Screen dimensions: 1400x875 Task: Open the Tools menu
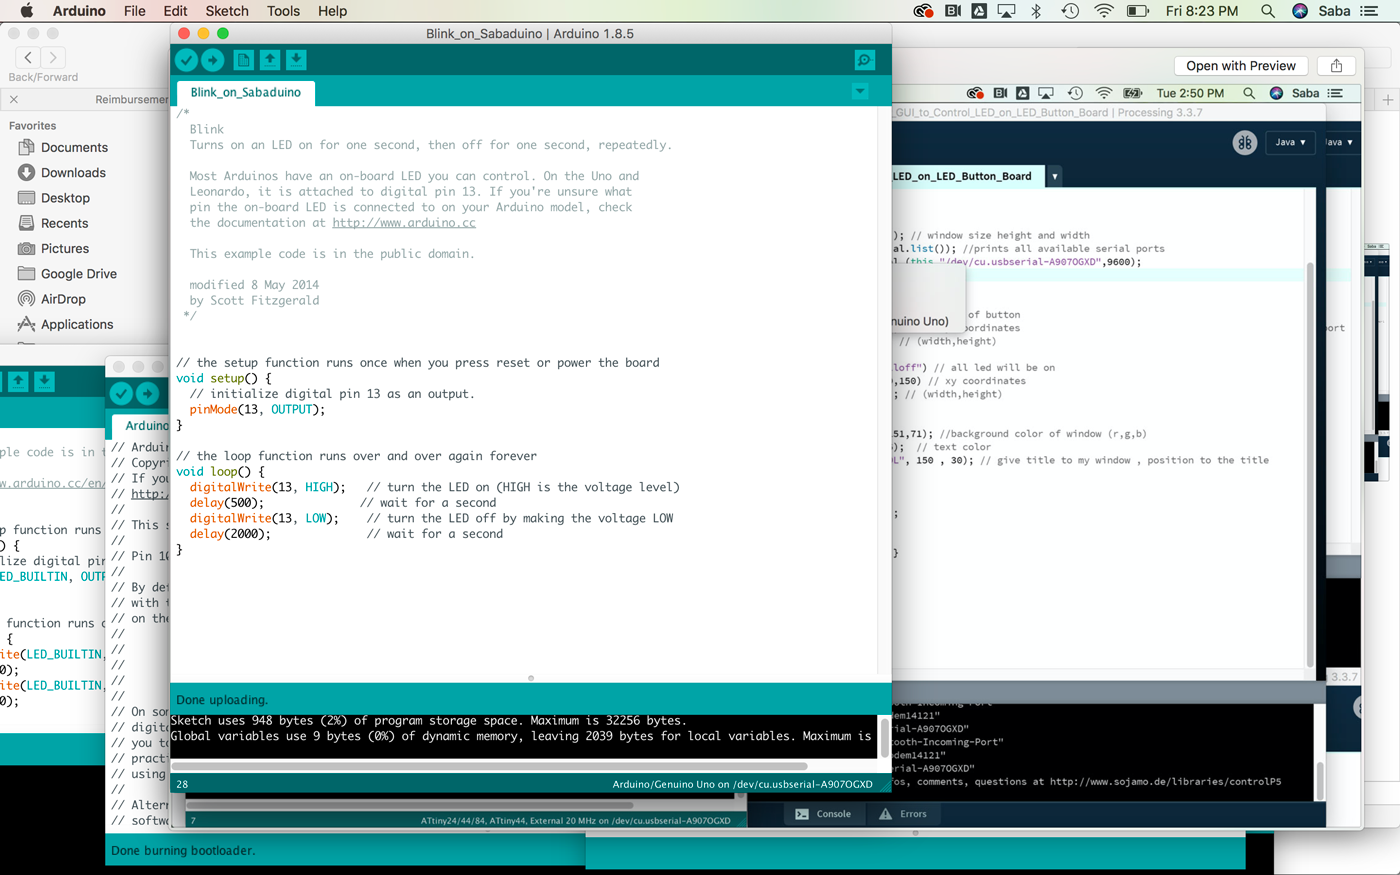(x=284, y=11)
